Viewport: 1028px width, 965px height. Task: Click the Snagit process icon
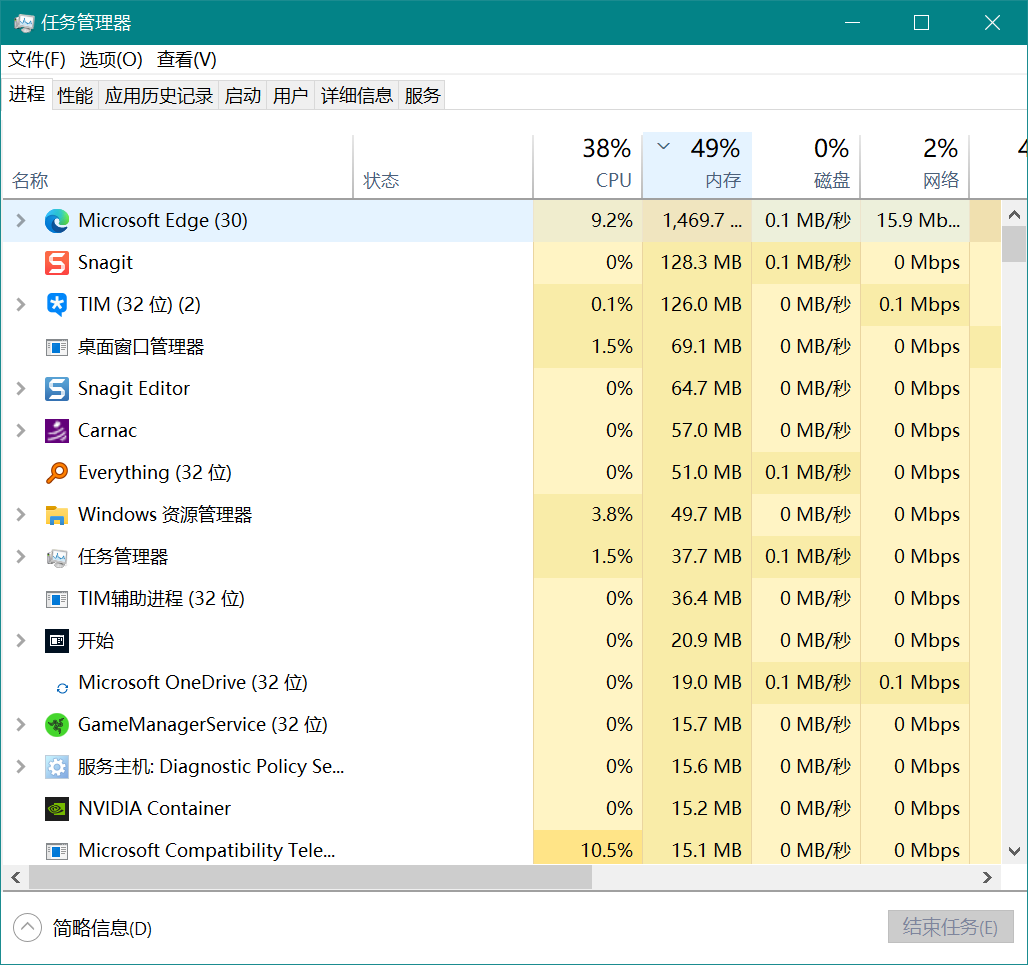coord(57,263)
